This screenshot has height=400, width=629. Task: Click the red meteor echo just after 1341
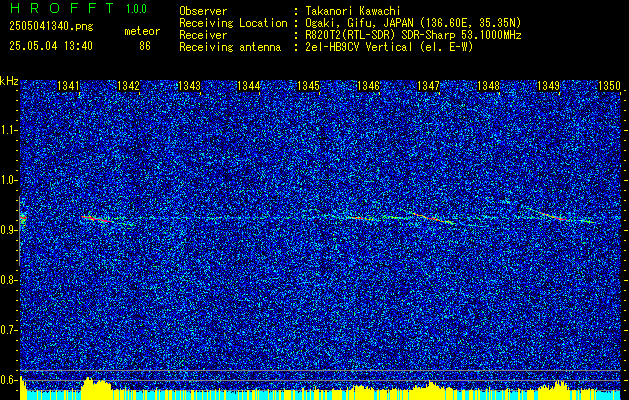pos(96,219)
